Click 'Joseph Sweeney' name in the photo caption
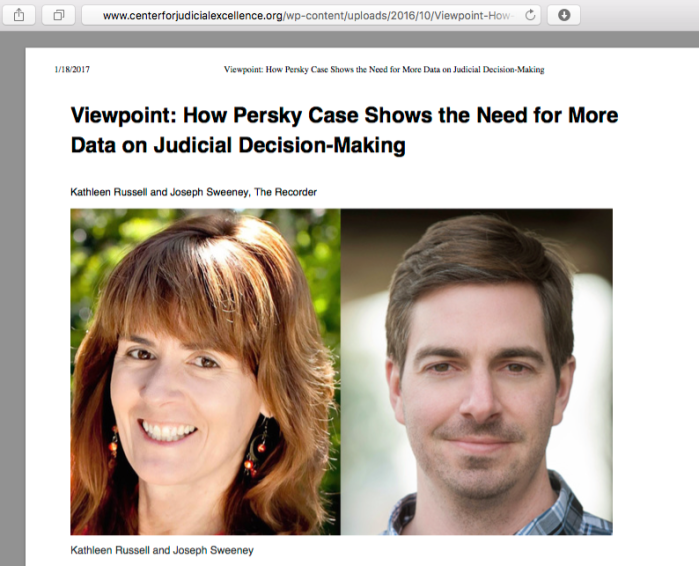This screenshot has height=566, width=699. click(213, 550)
